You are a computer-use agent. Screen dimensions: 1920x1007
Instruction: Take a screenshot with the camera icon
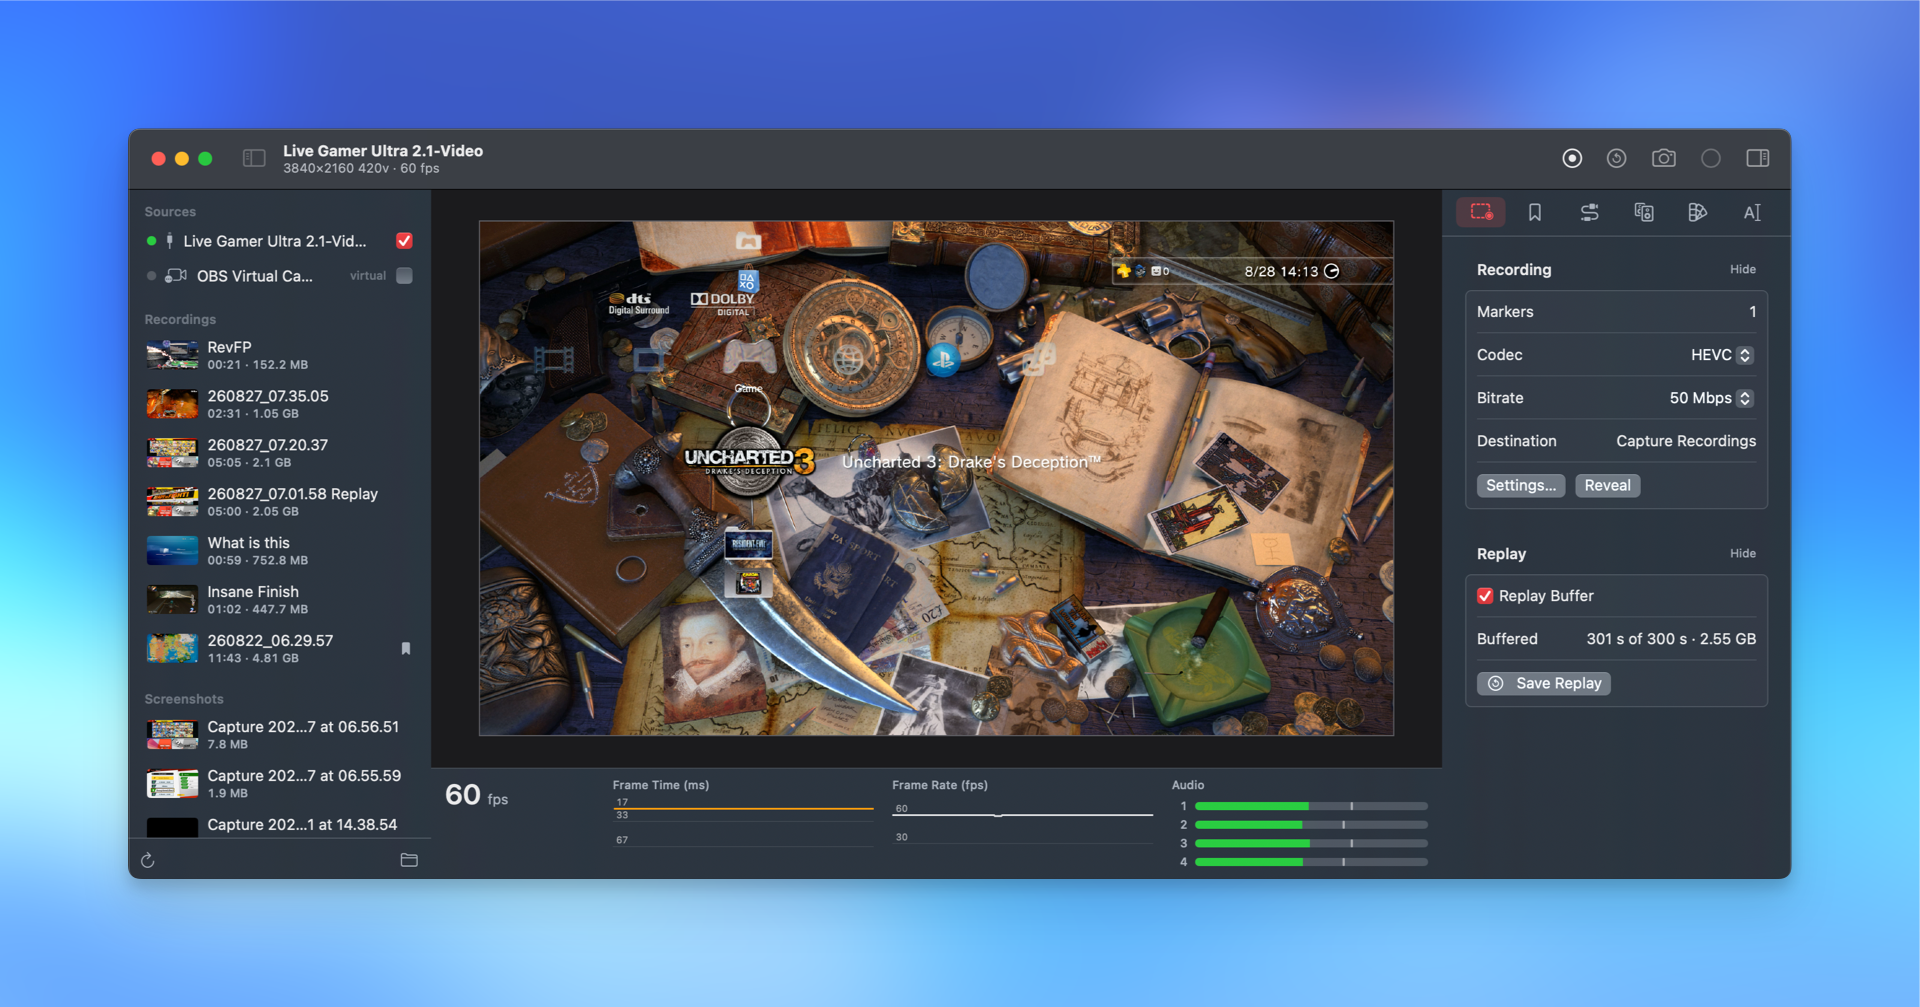[1664, 159]
